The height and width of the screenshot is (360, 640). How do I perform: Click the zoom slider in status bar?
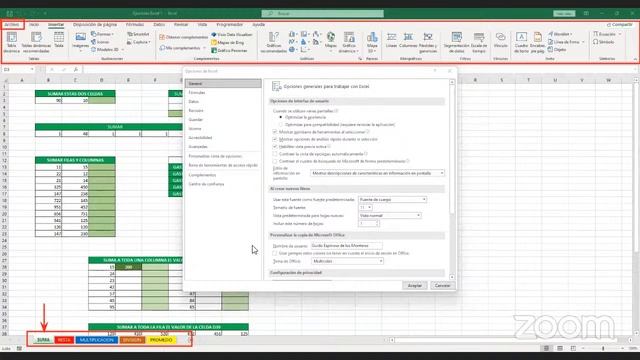603,348
